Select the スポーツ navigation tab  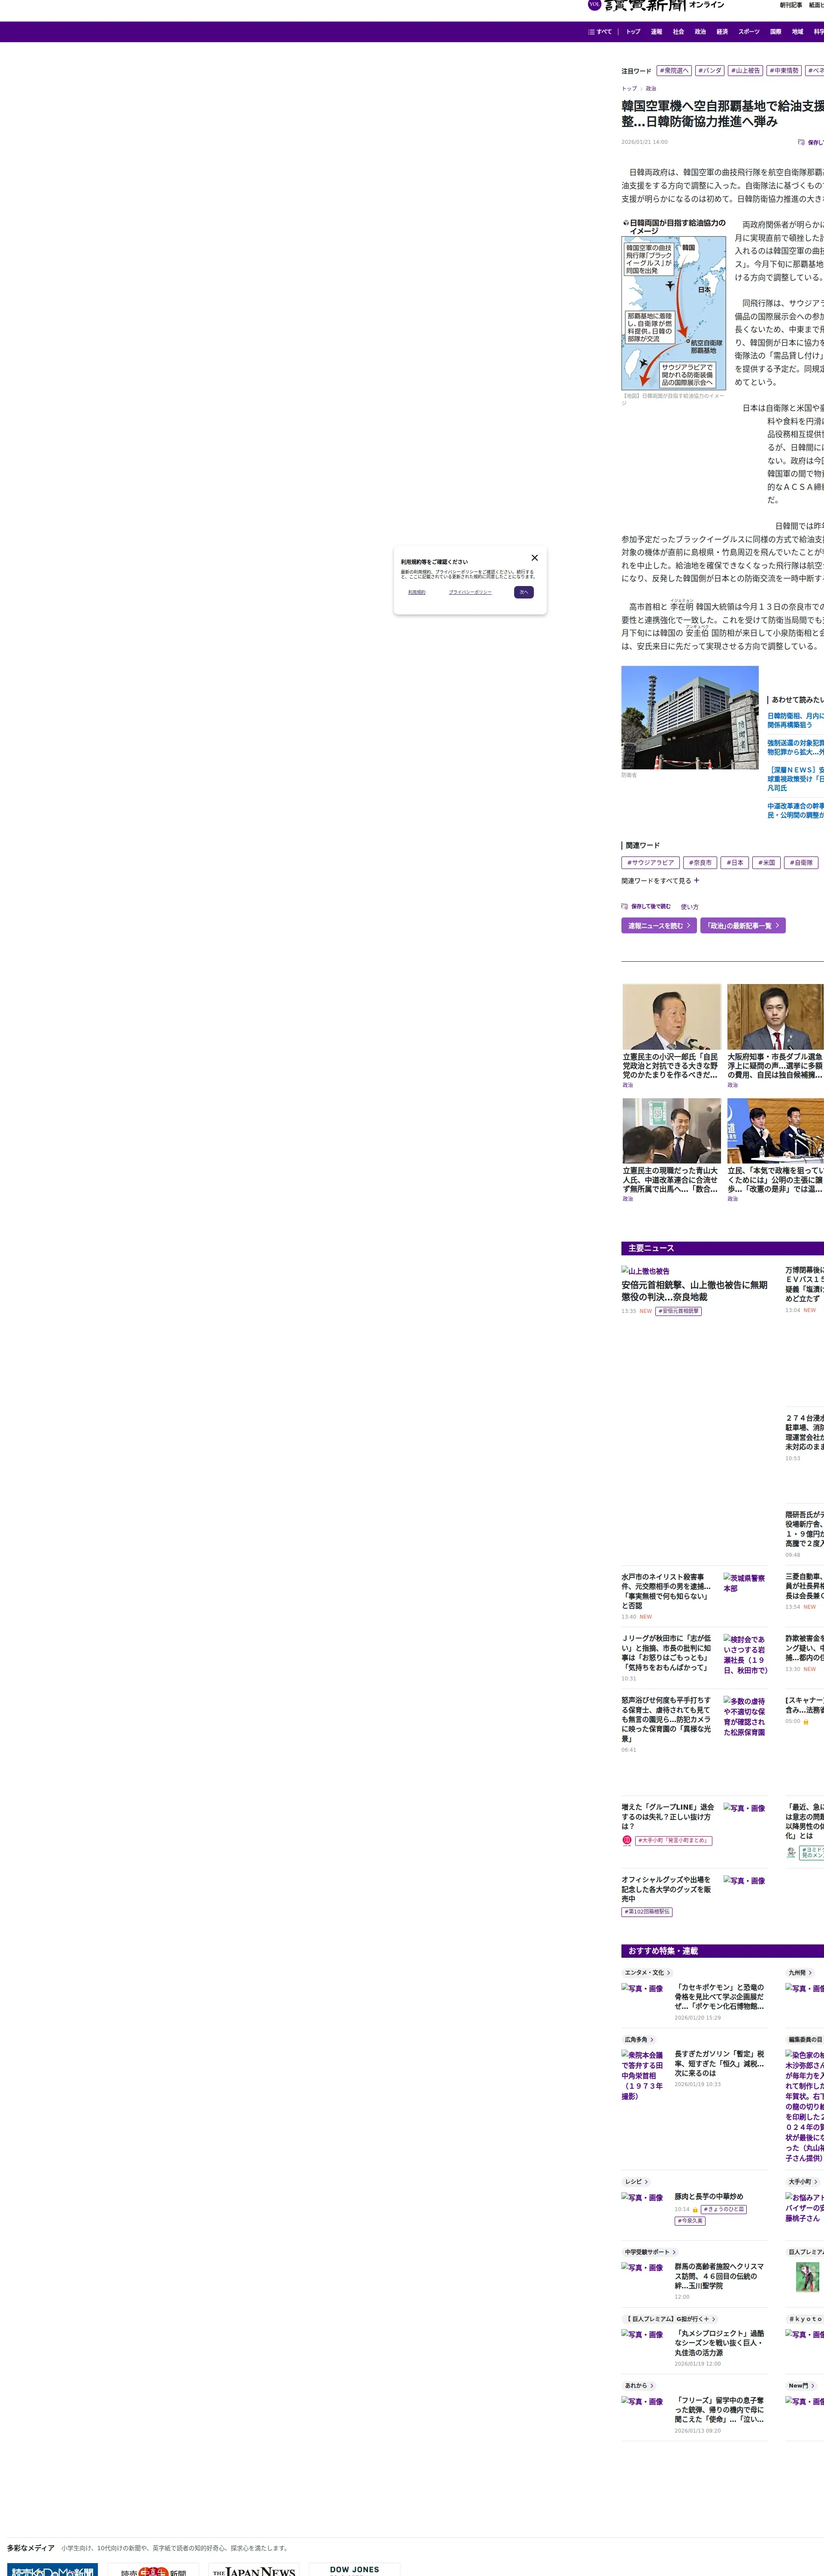coord(748,32)
